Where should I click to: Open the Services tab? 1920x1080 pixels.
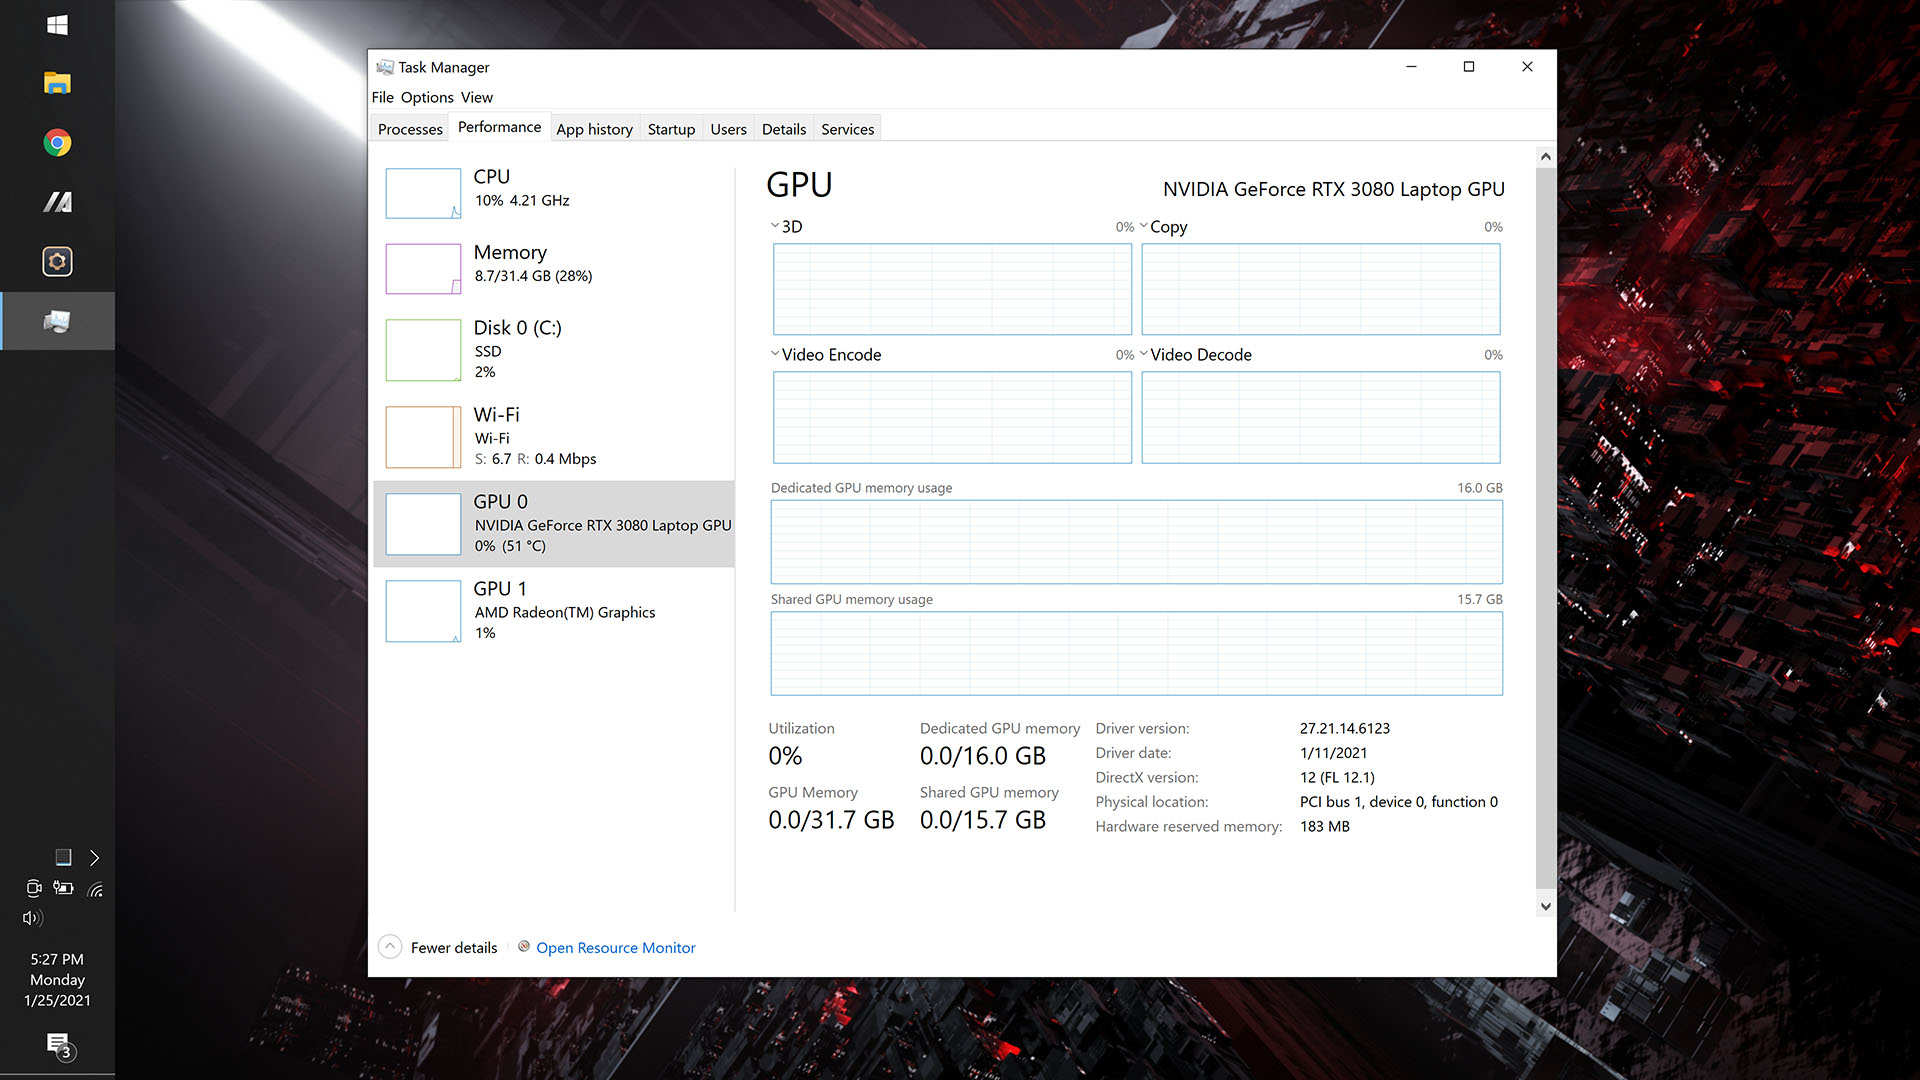(x=847, y=129)
